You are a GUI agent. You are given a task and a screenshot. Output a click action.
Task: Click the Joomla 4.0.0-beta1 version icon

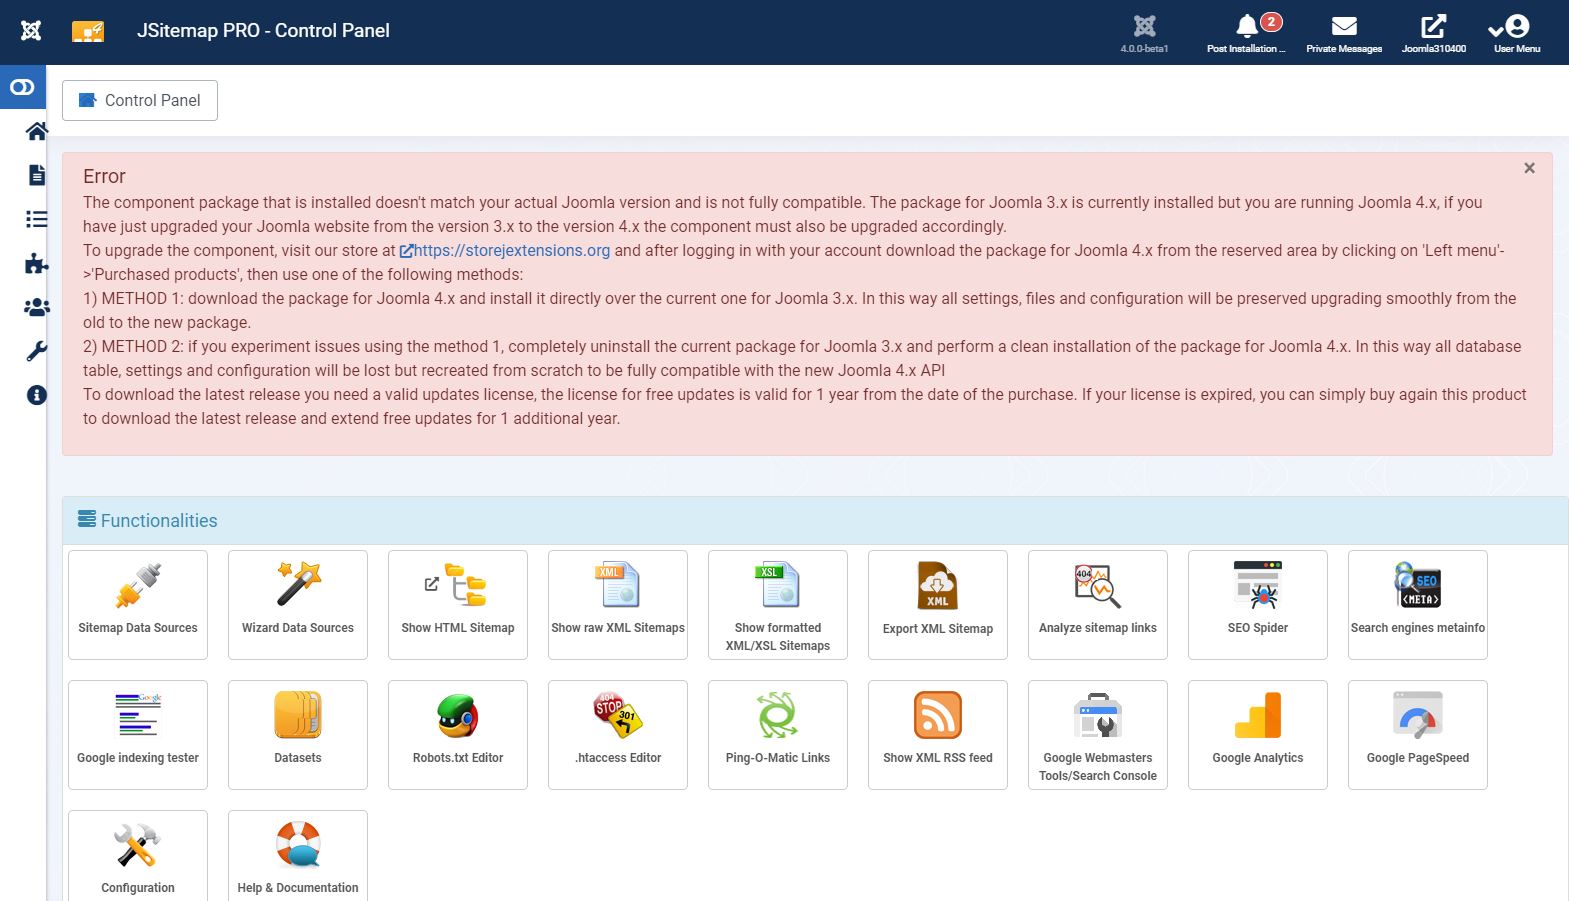click(x=1145, y=32)
